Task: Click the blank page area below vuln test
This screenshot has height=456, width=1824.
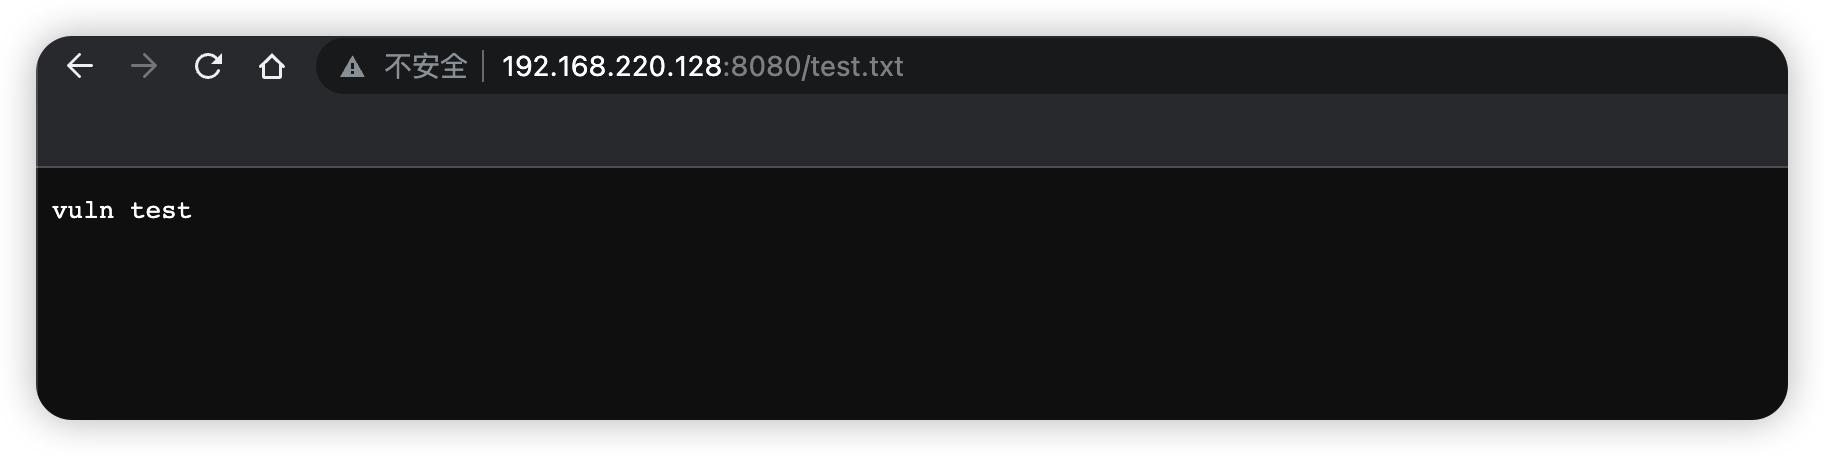Action: pos(911,320)
